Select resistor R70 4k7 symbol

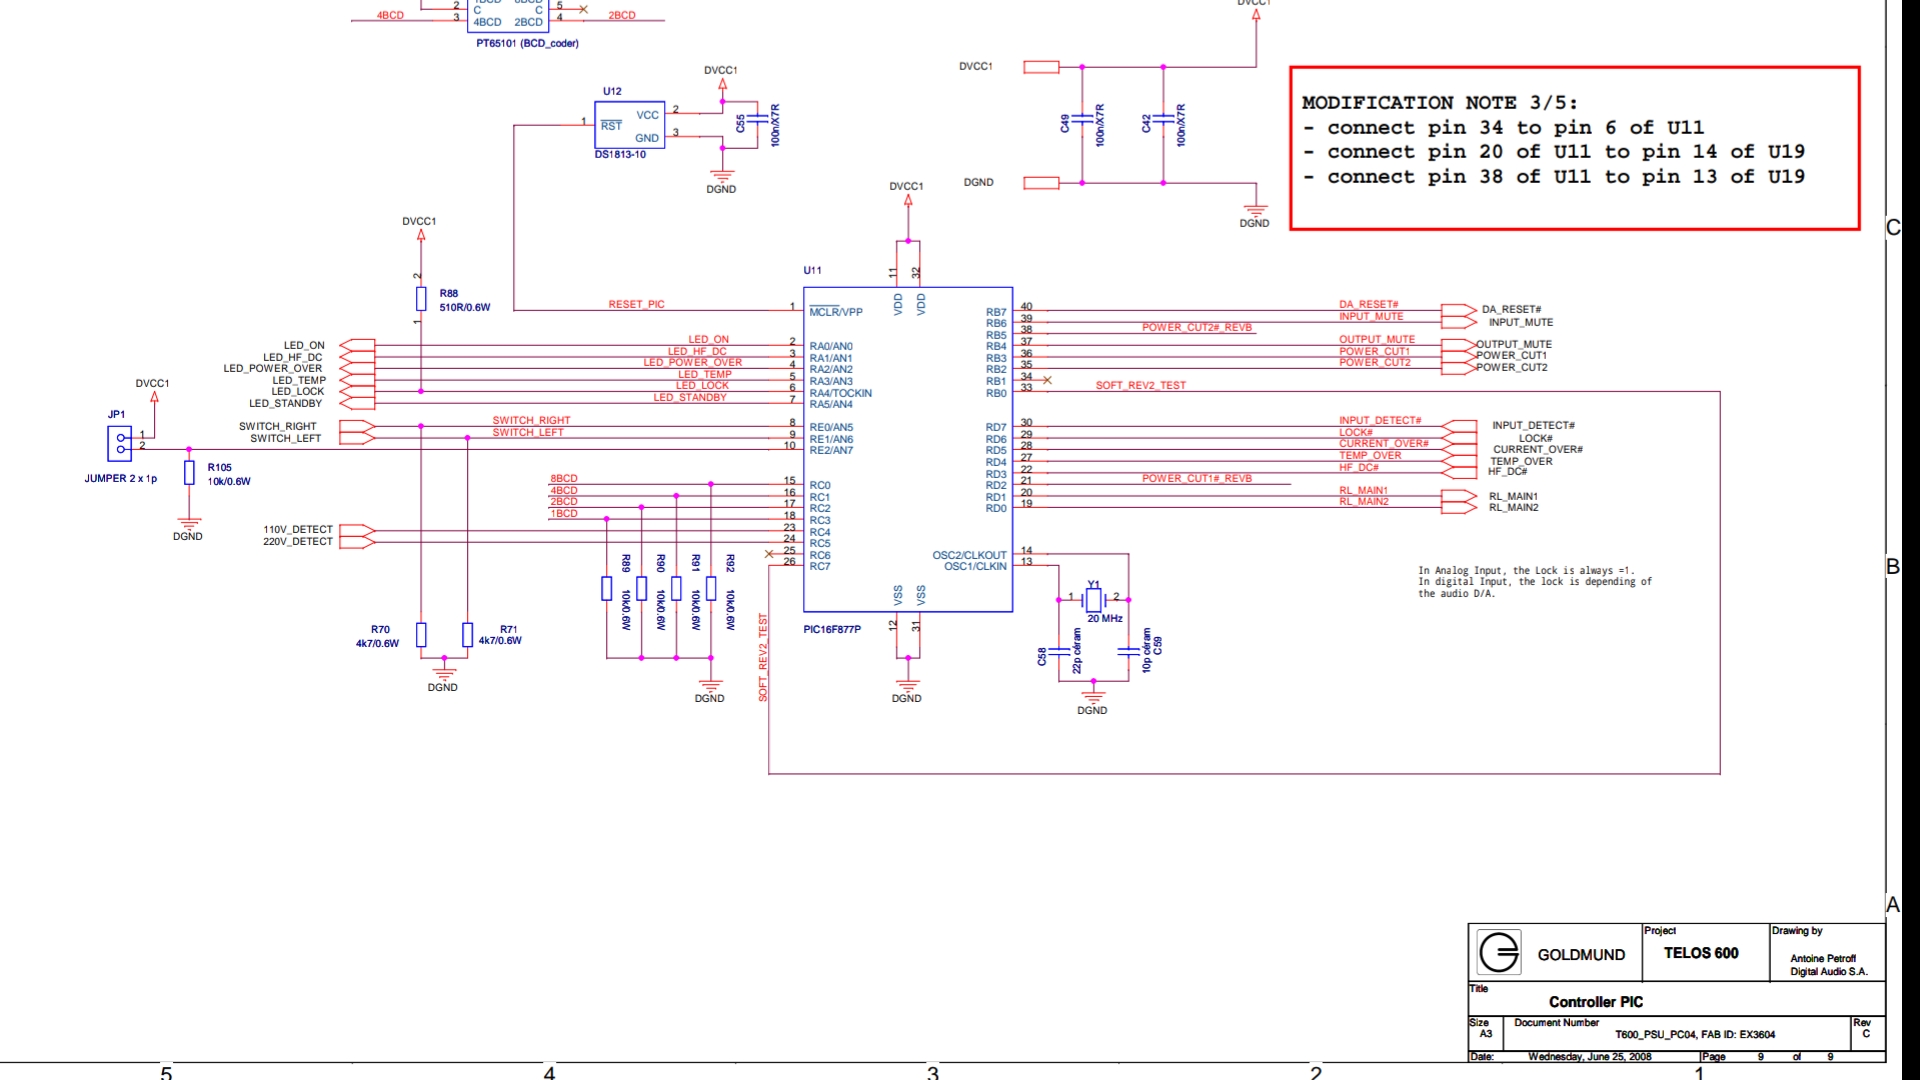tap(421, 635)
